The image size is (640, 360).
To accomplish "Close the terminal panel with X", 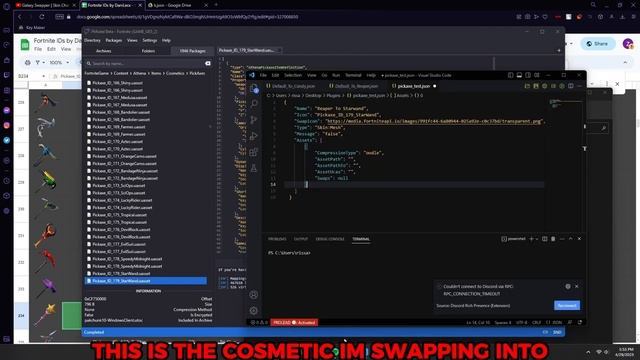I will point(579,239).
